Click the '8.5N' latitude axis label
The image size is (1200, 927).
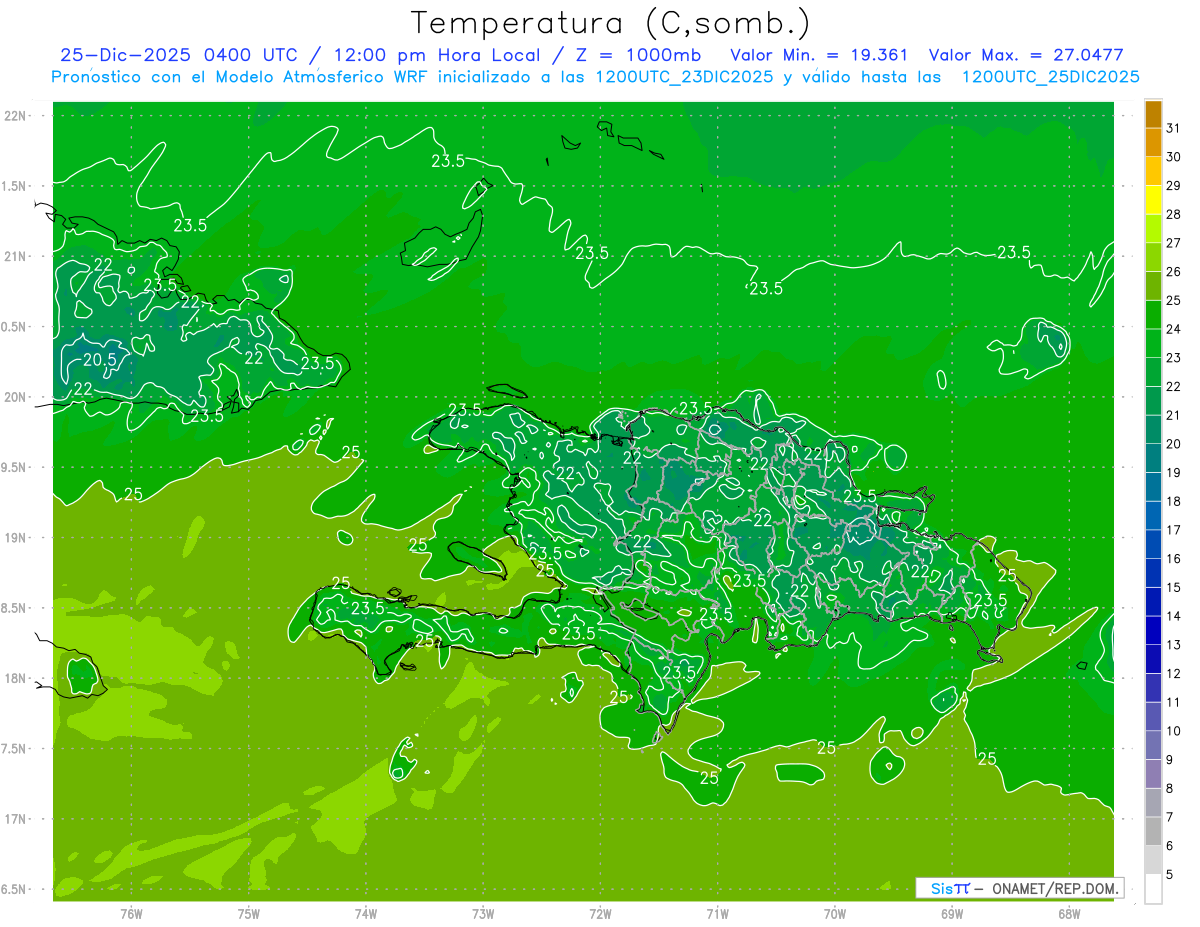pos(14,608)
